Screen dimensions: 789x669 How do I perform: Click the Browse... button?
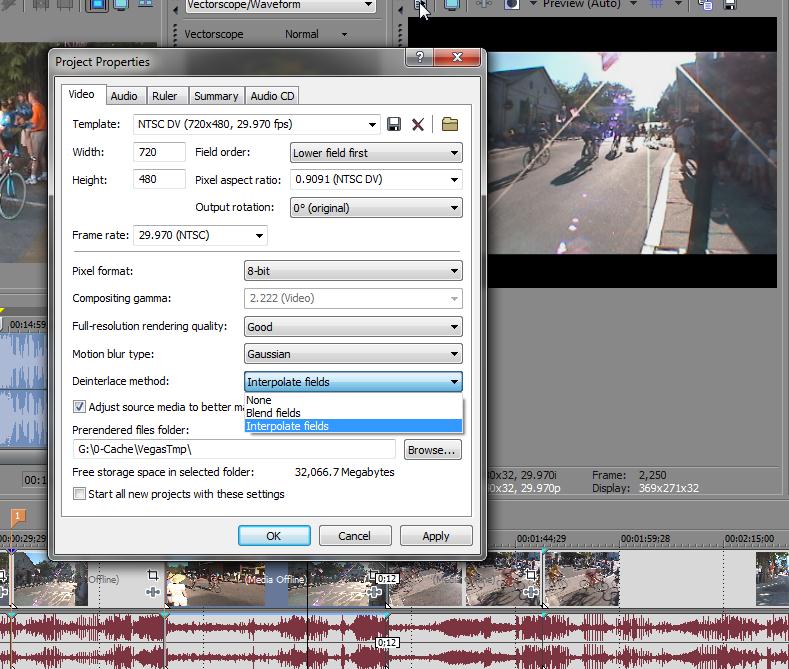(432, 450)
